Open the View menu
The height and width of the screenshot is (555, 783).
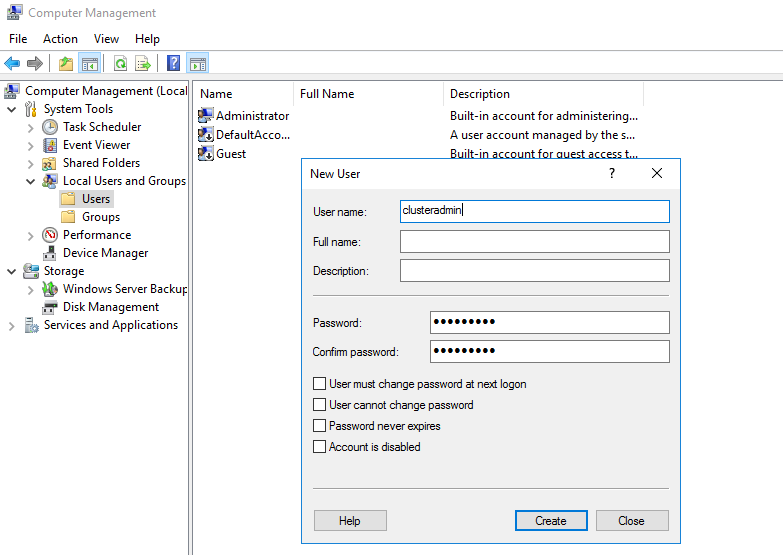[x=106, y=39]
